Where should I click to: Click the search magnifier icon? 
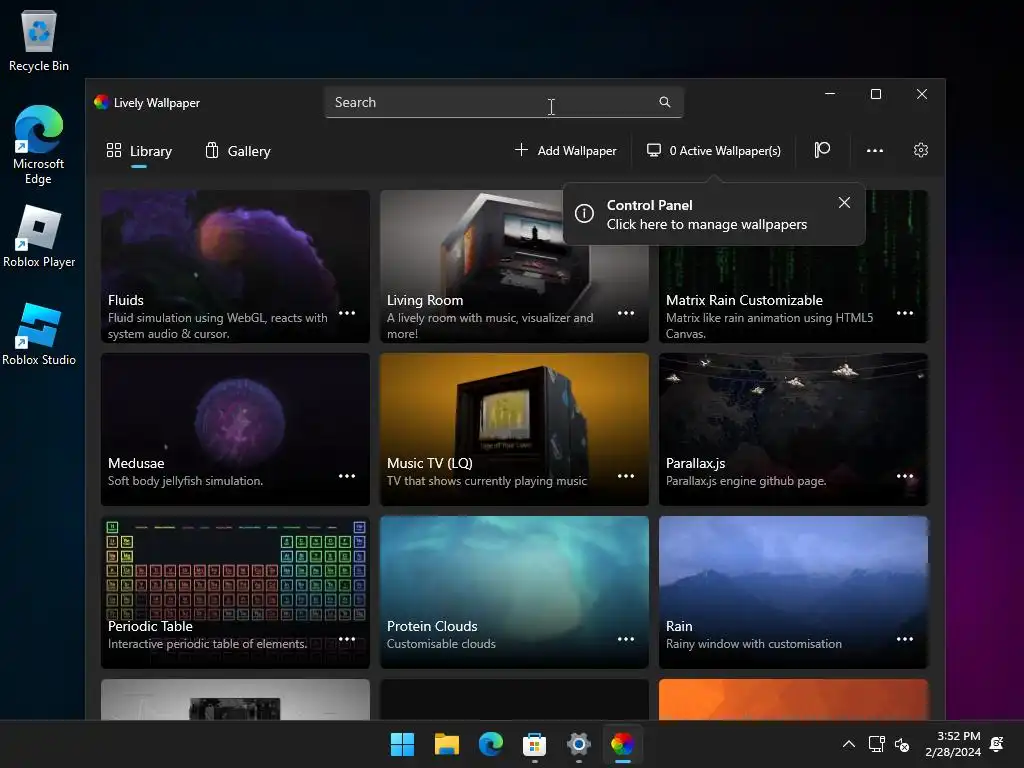coord(665,102)
